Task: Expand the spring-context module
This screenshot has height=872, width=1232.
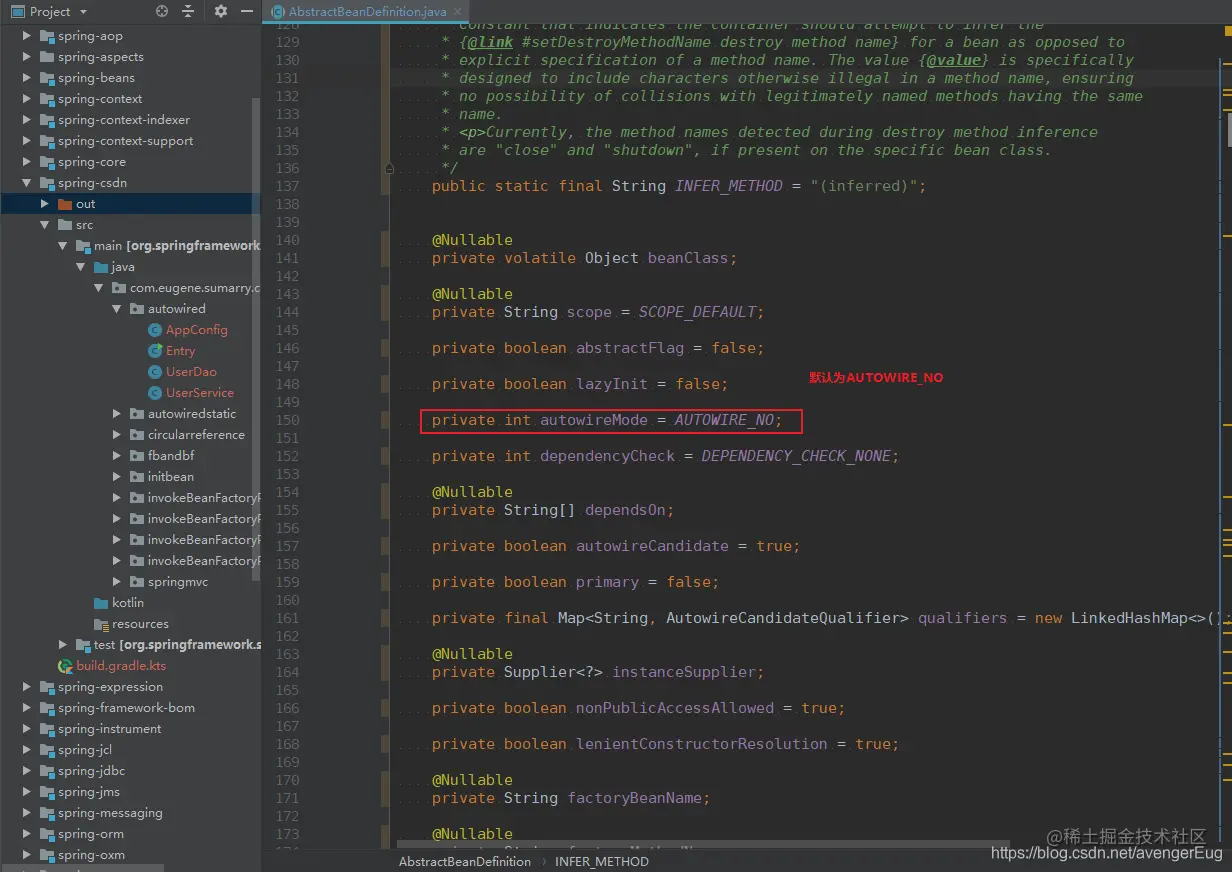Action: [27, 99]
